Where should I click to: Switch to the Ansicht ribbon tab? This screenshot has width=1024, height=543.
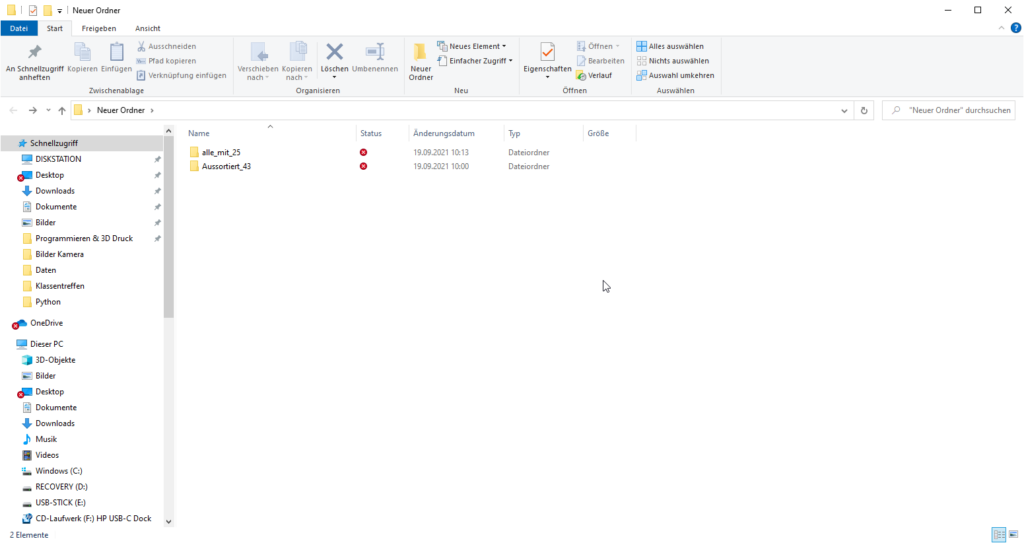(x=147, y=28)
